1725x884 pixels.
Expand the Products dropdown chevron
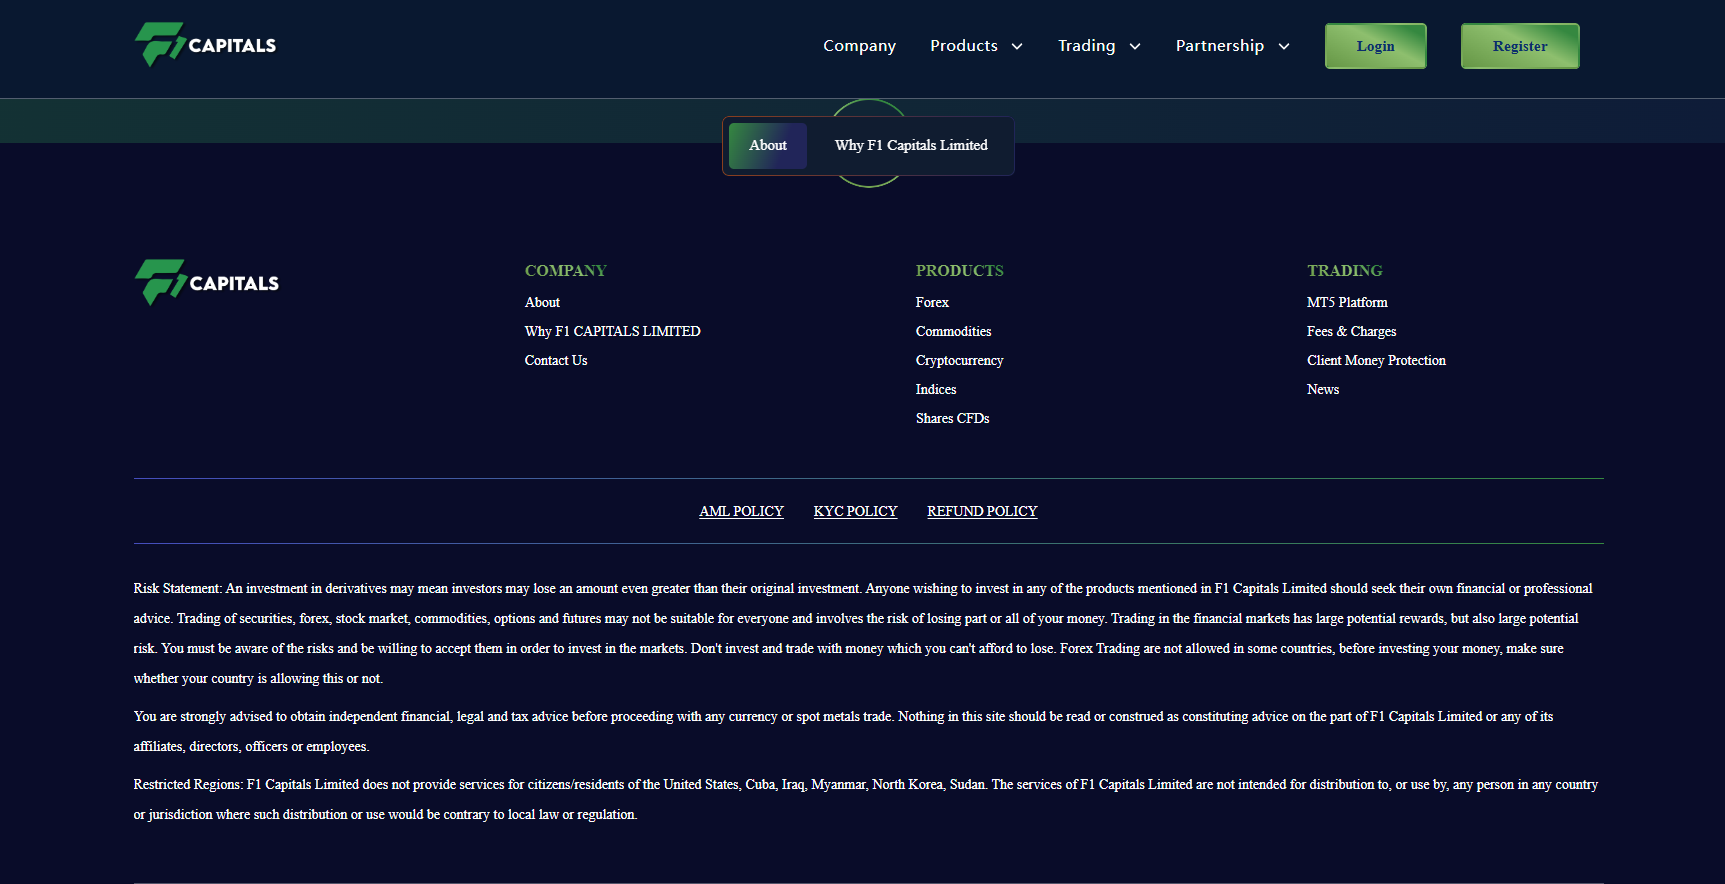[1017, 46]
